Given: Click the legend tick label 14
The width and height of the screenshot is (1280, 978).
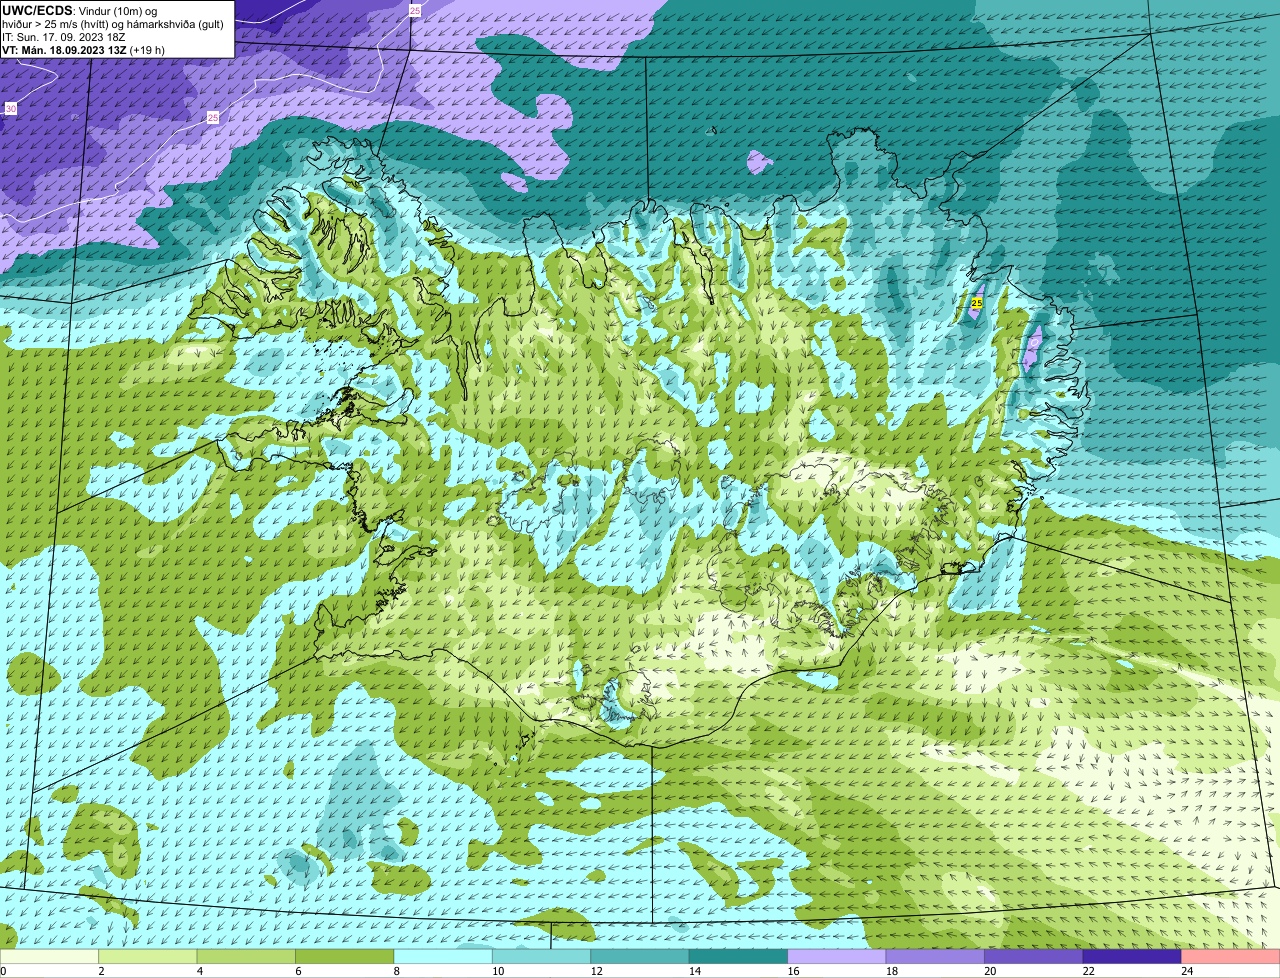Looking at the screenshot, I should pyautogui.click(x=694, y=971).
